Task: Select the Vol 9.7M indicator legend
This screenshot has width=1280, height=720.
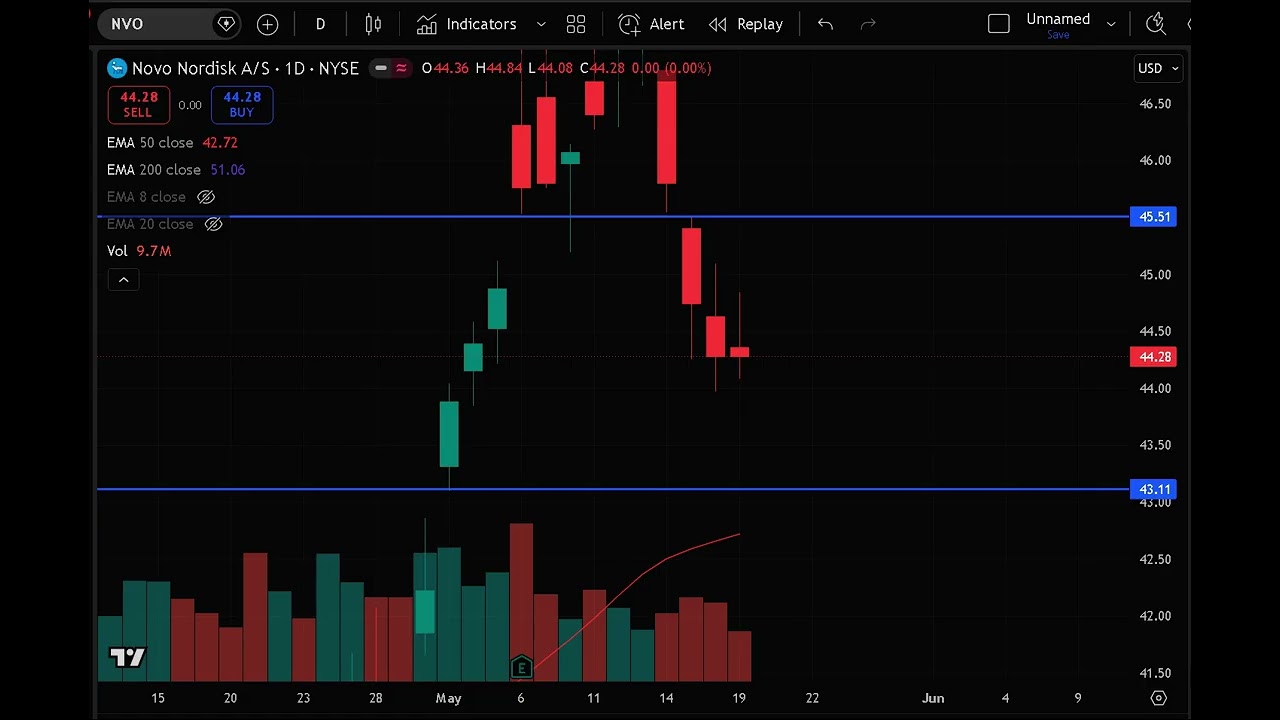Action: pos(139,251)
